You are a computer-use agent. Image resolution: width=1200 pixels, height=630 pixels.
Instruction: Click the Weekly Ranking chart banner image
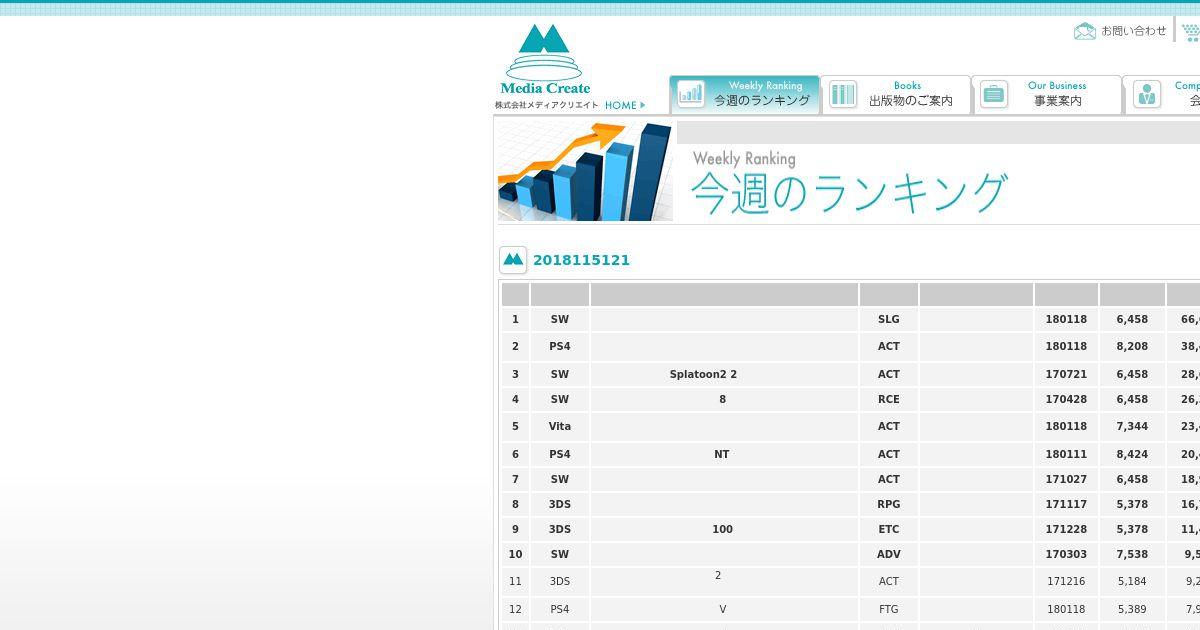pyautogui.click(x=585, y=171)
